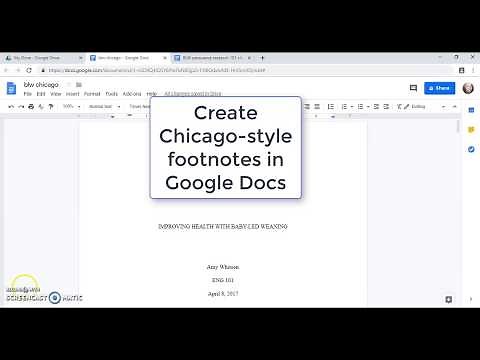Open the View menu
This screenshot has height=360, width=480.
point(56,94)
